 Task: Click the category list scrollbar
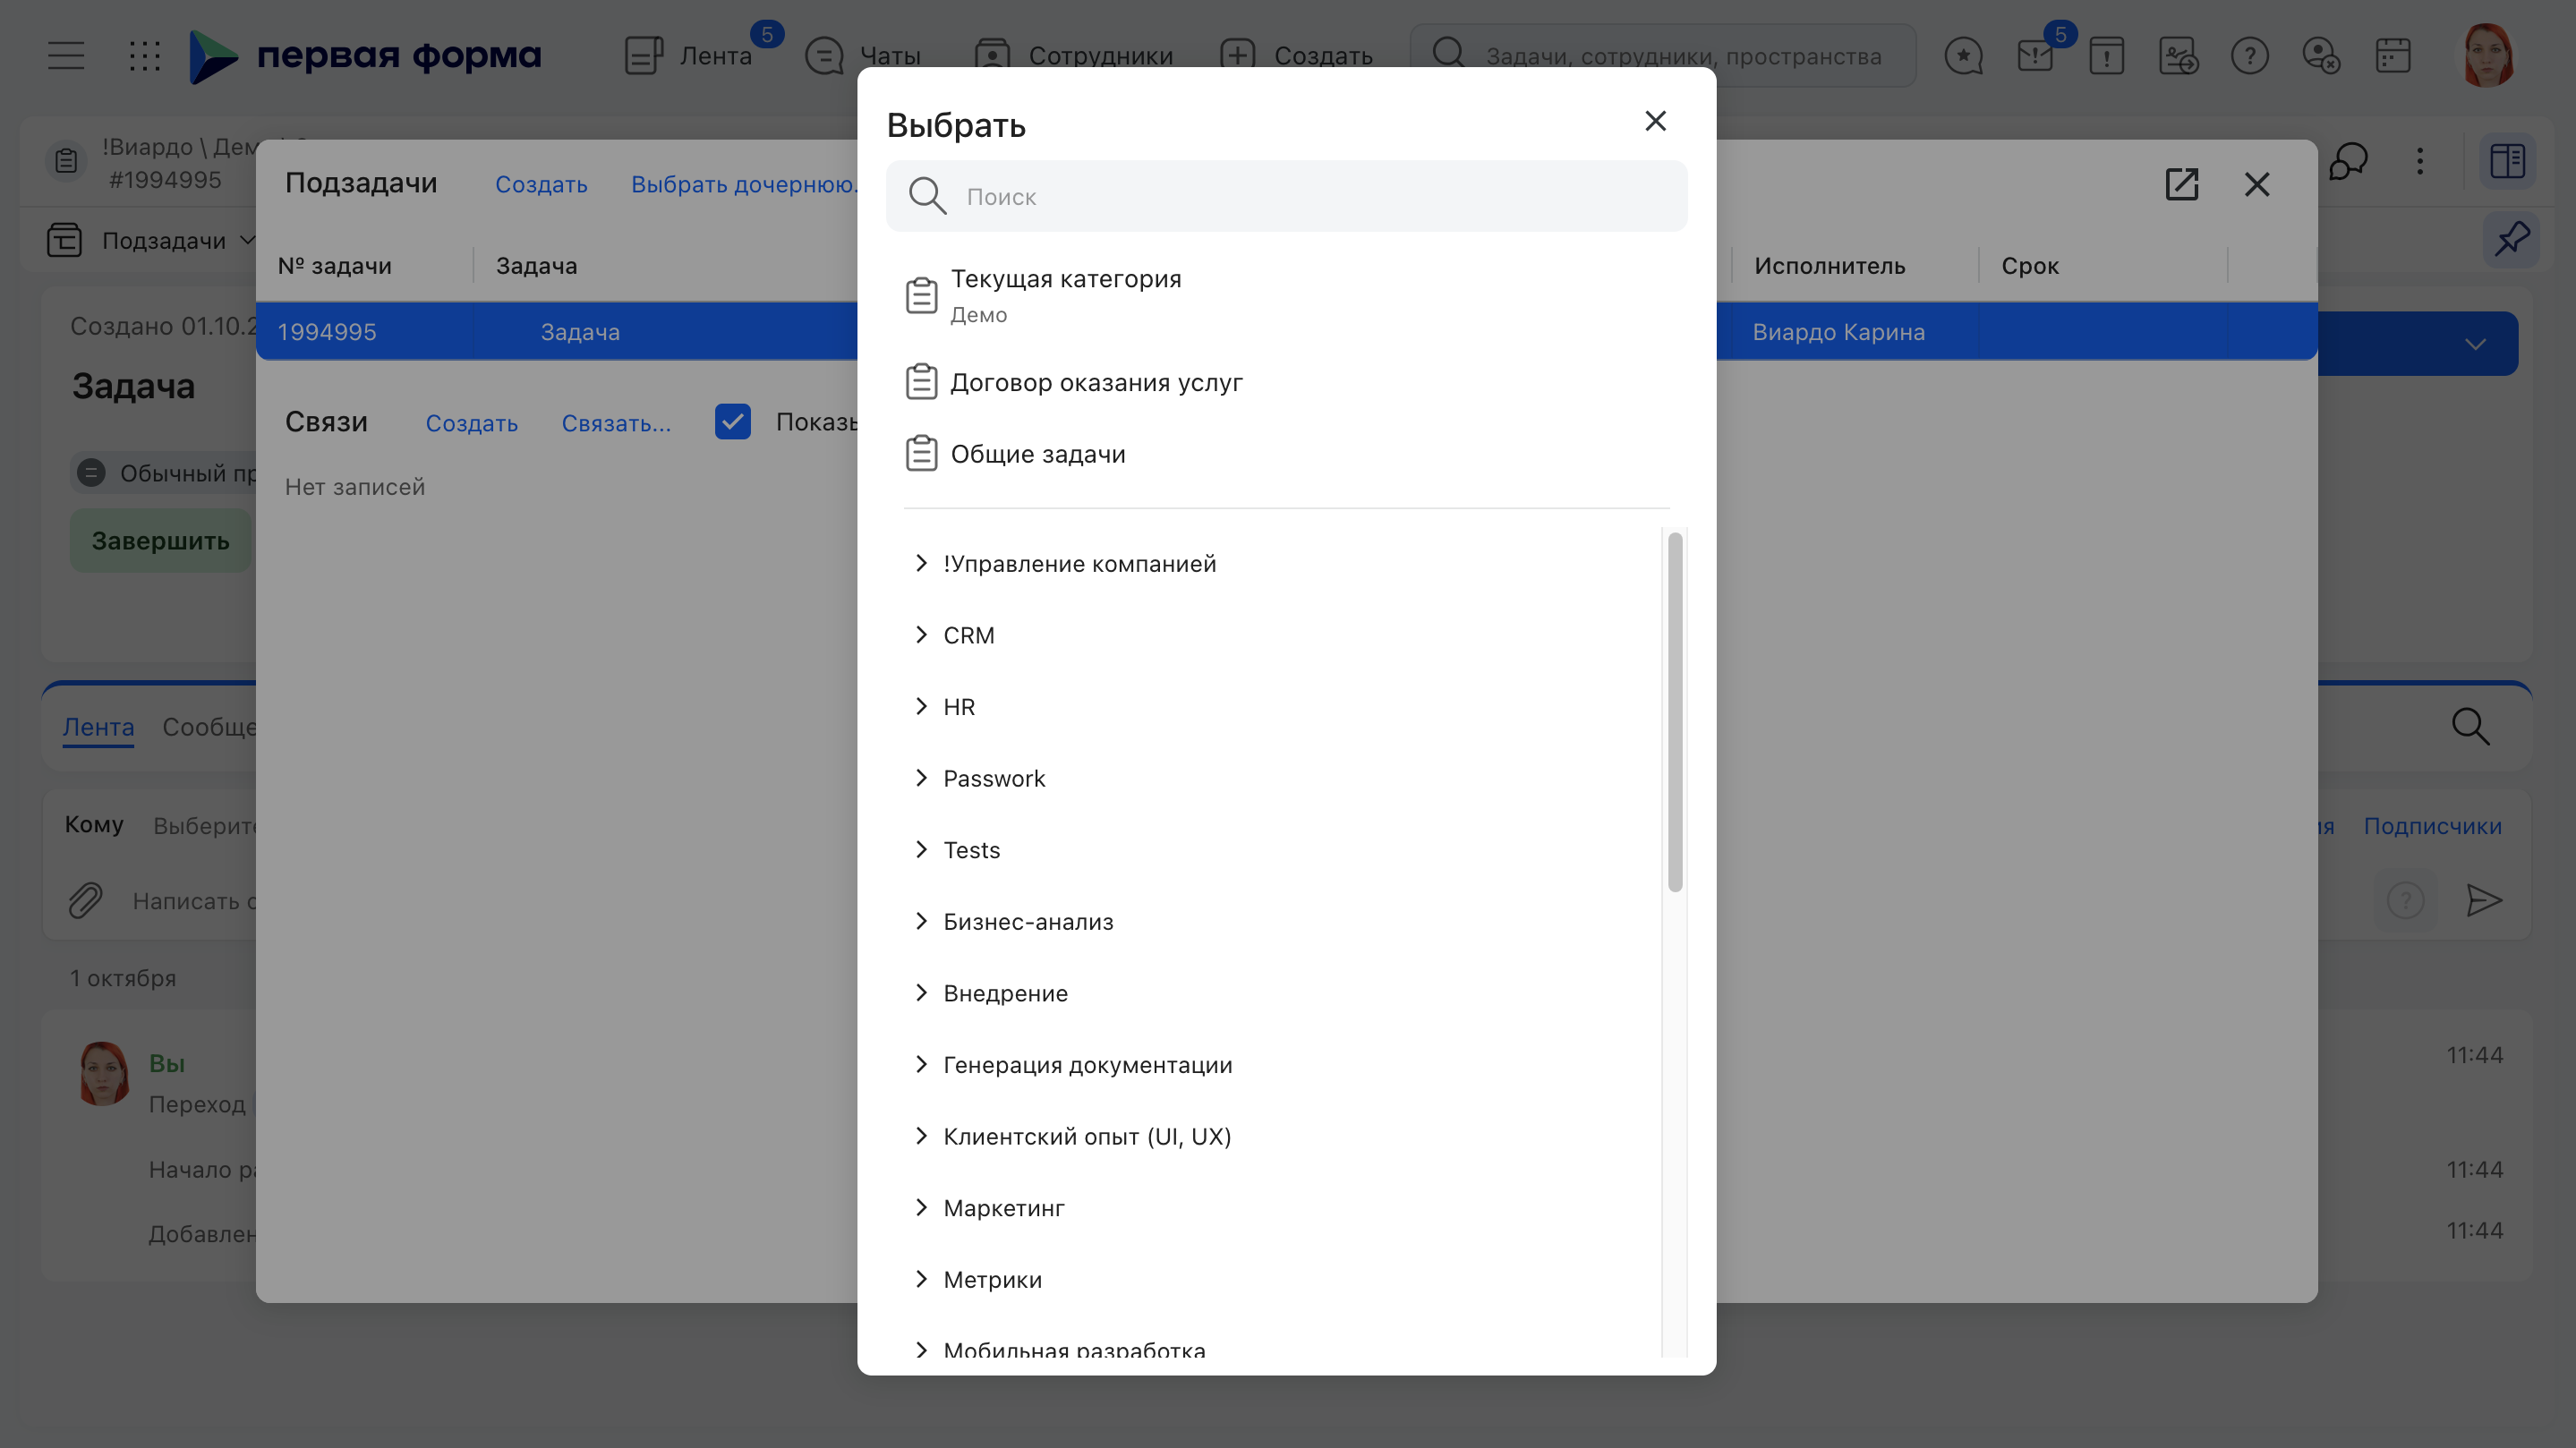(1674, 711)
